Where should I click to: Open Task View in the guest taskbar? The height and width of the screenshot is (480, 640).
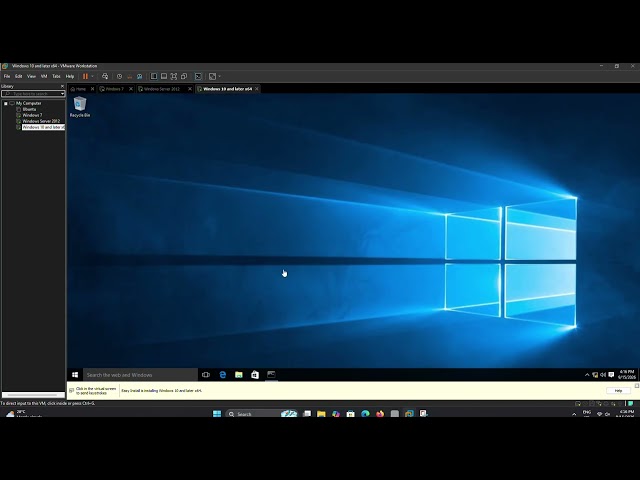click(x=206, y=375)
